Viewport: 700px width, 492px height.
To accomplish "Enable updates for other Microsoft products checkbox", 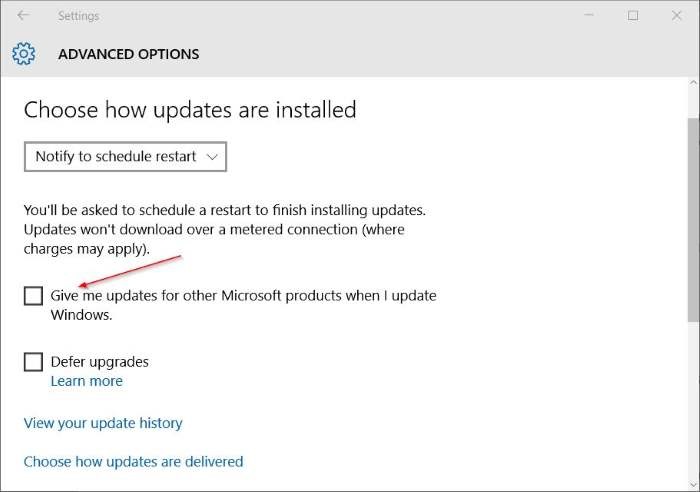I will click(33, 296).
